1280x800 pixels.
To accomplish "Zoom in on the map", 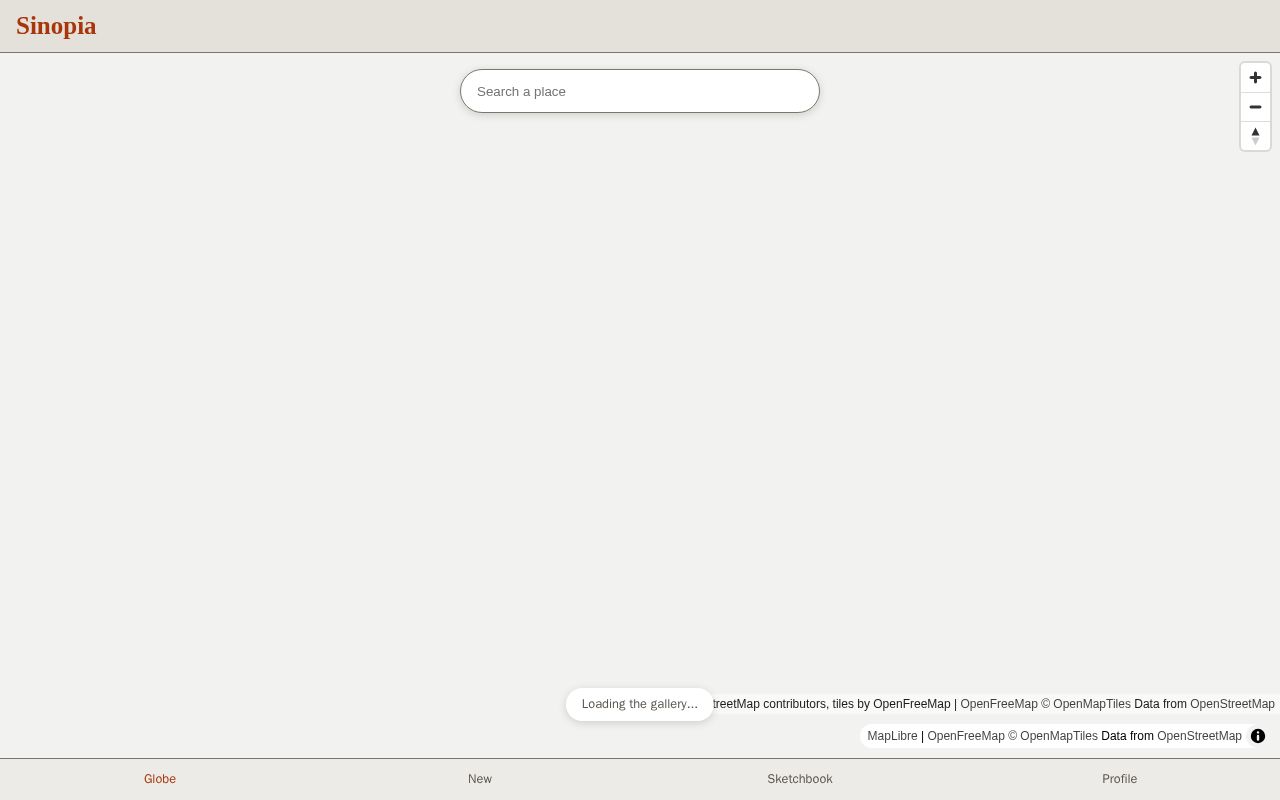I will pyautogui.click(x=1255, y=78).
